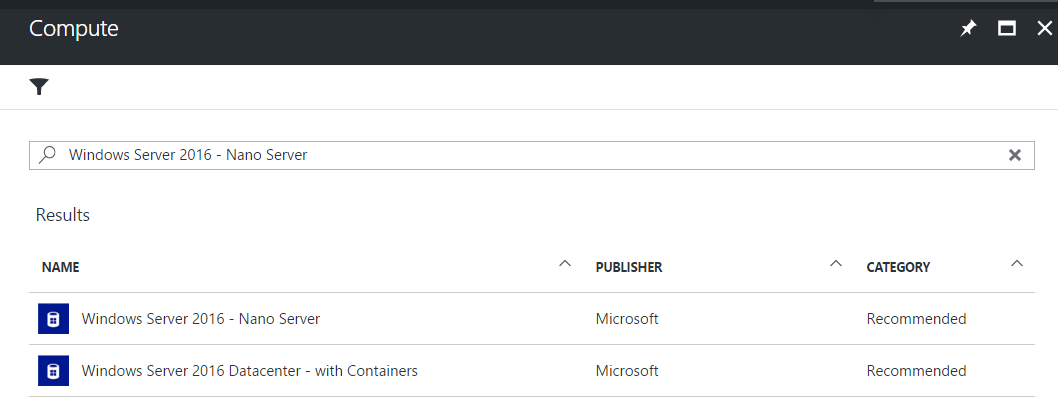Sort results by the PUBLISHER column arrow

pyautogui.click(x=836, y=264)
